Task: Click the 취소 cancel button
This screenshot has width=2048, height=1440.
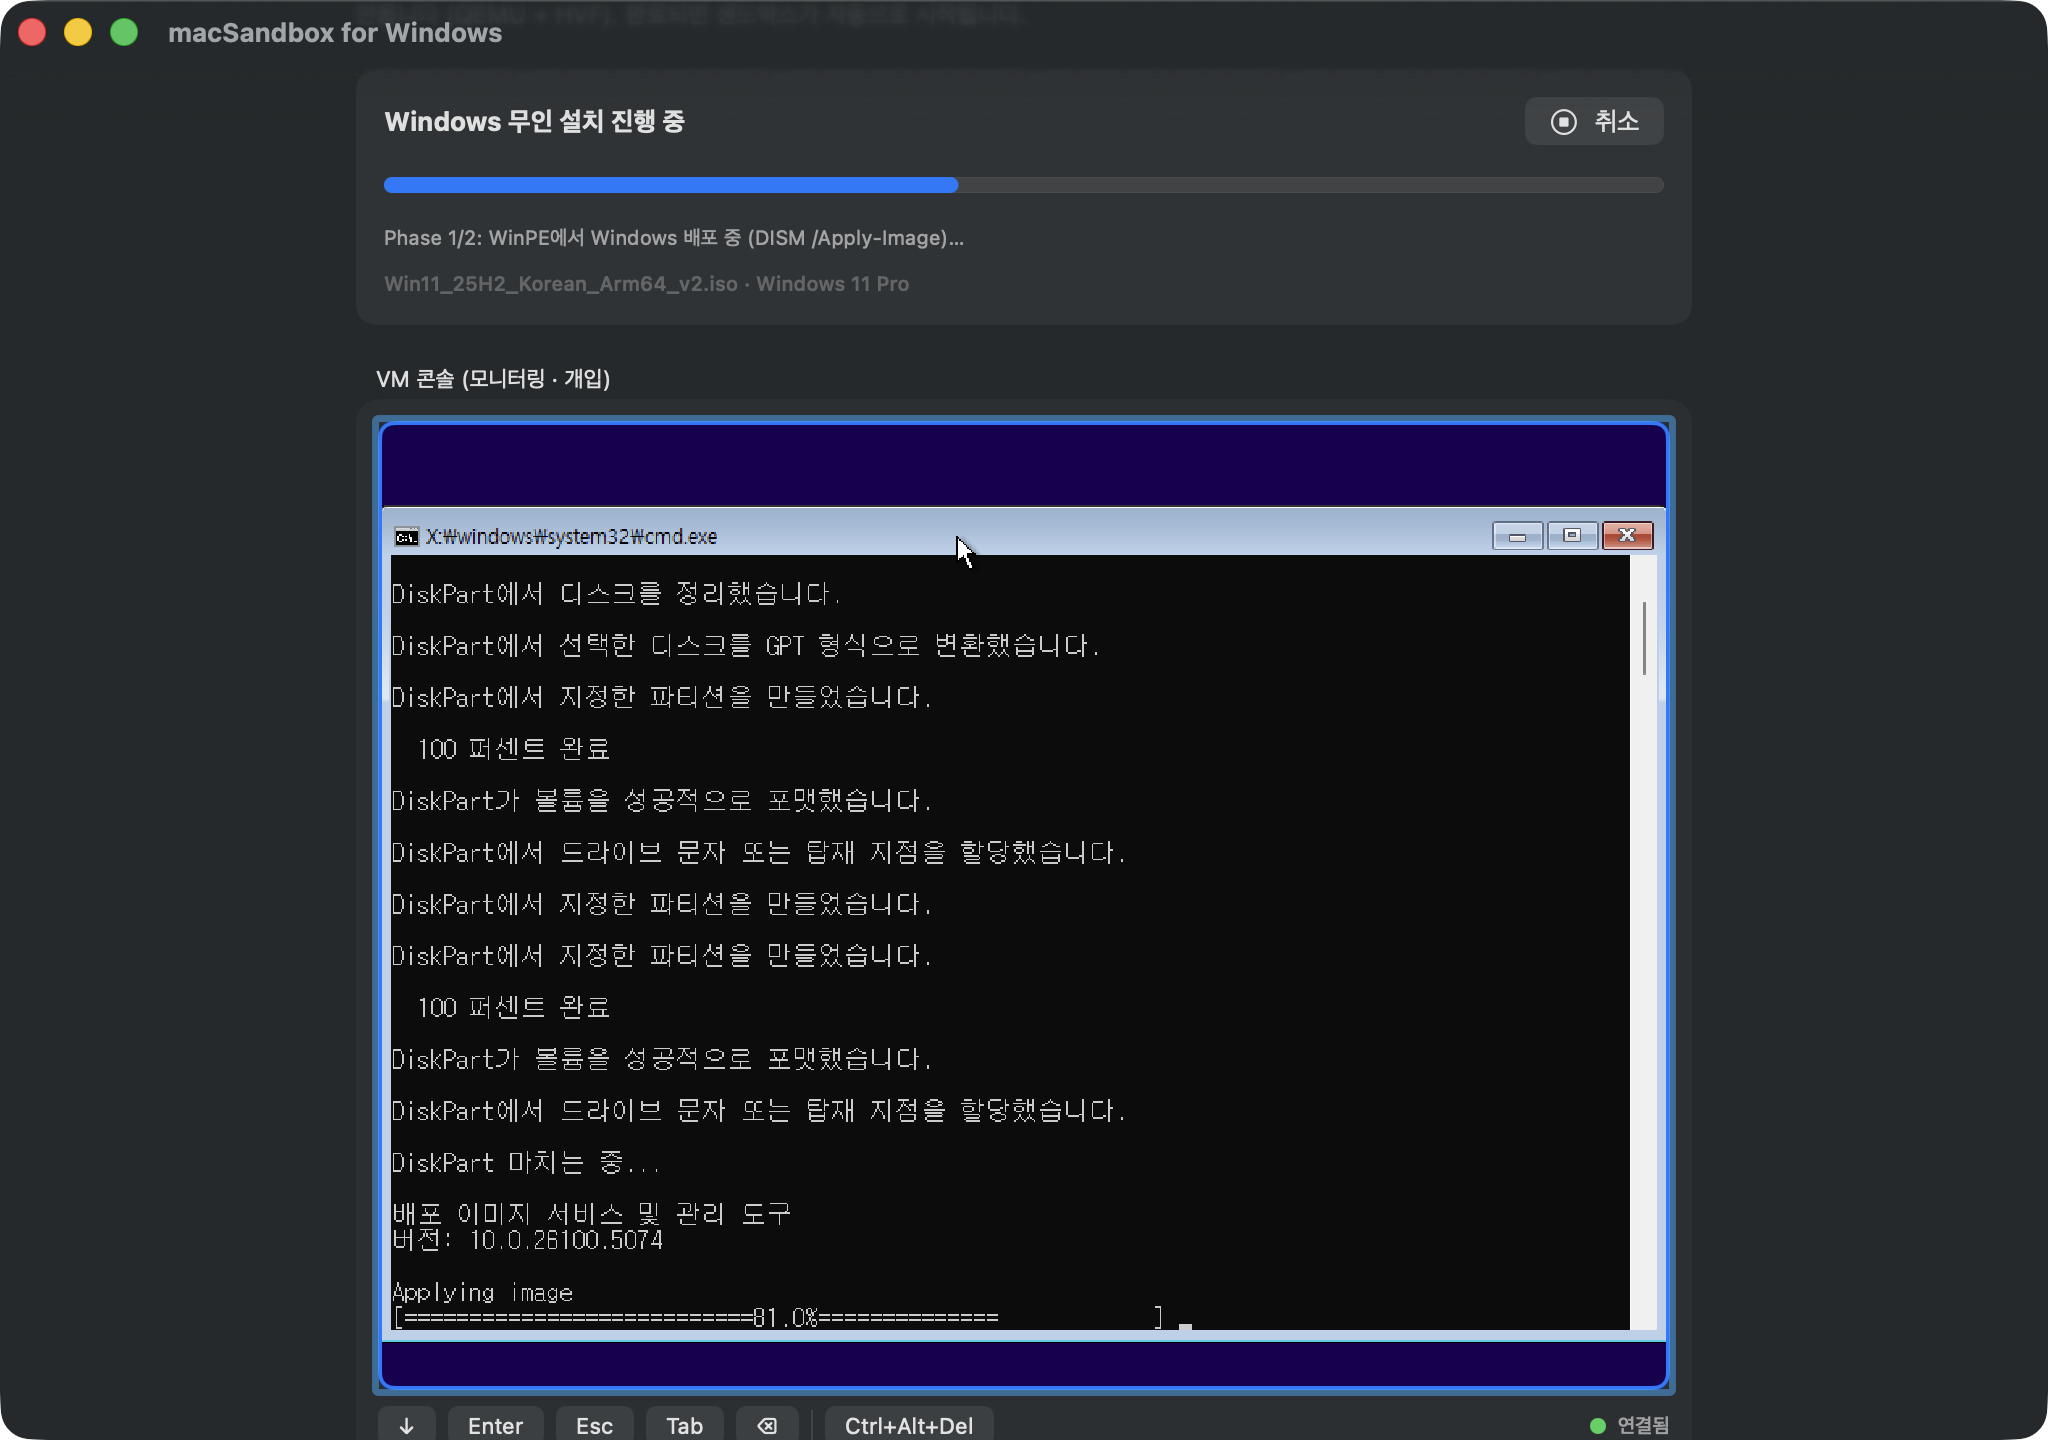Action: pyautogui.click(x=1594, y=121)
